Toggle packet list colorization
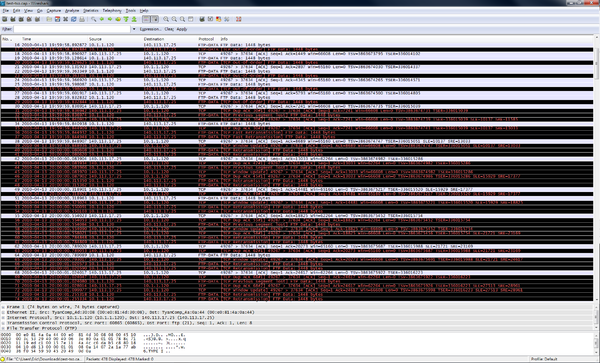600x363 pixels. [x=146, y=19]
